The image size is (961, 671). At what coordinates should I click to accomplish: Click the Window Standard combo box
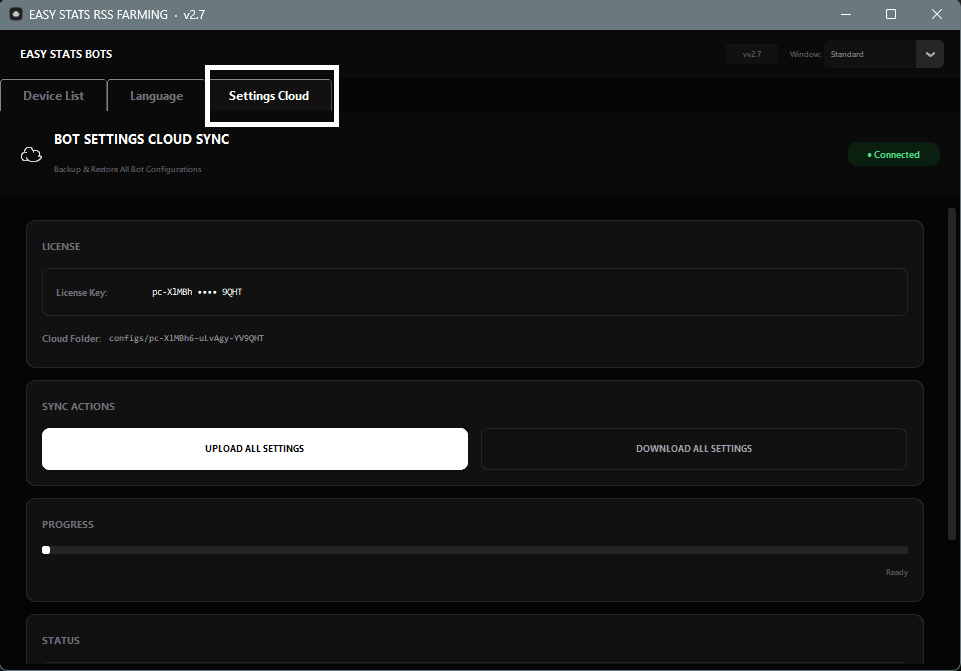883,54
